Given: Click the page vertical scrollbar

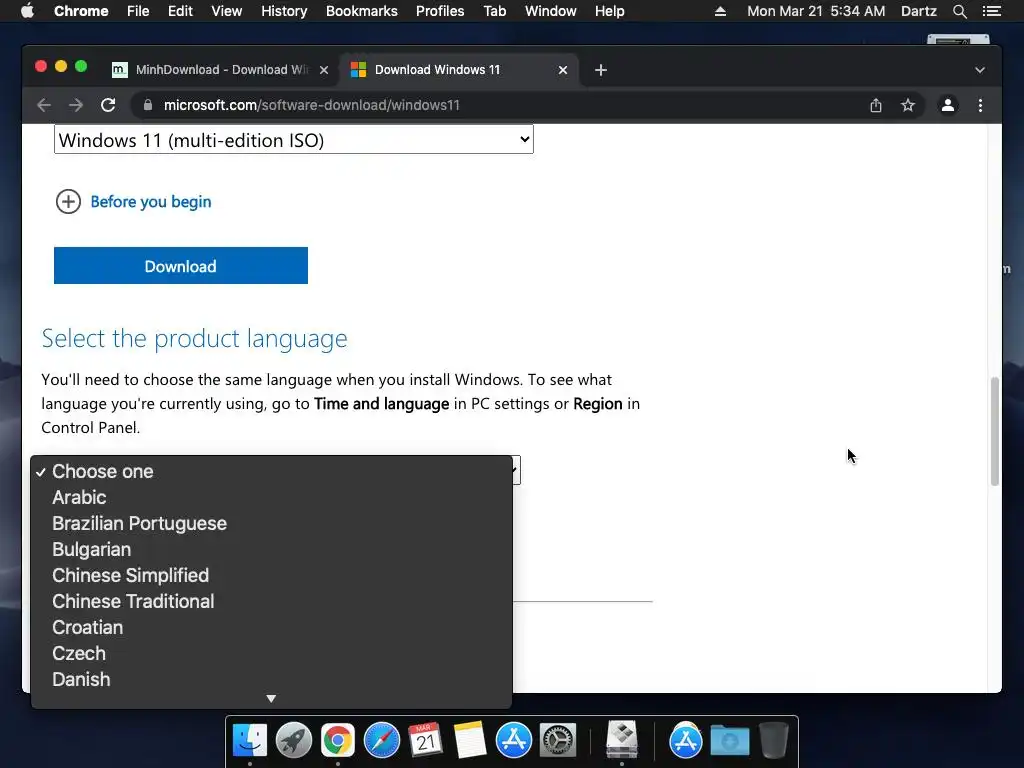Looking at the screenshot, I should click(995, 431).
